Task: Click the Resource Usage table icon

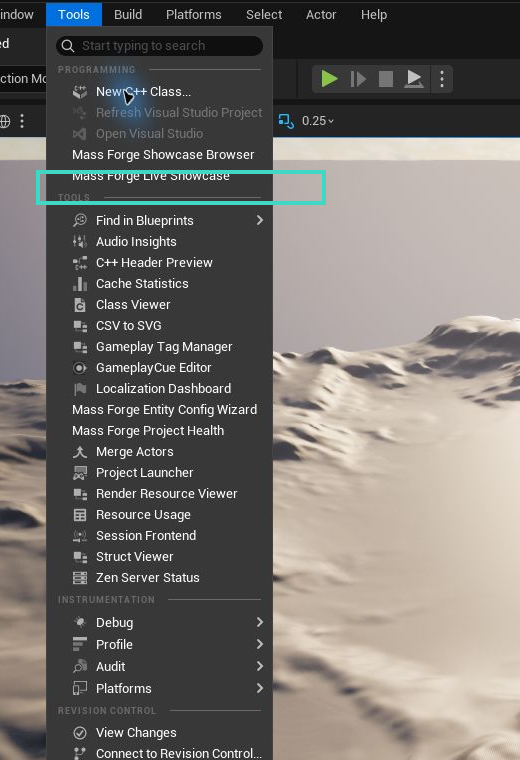Action: (x=79, y=515)
